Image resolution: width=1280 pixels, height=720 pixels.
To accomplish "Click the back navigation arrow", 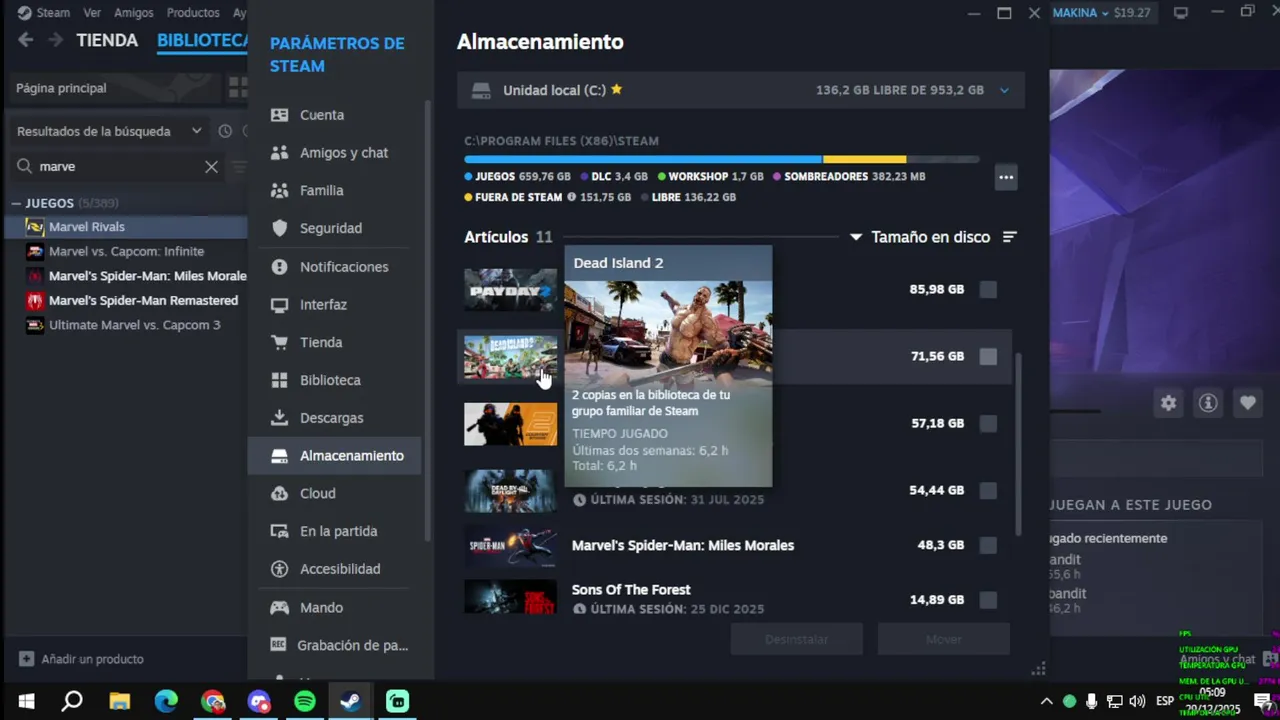I will (26, 40).
